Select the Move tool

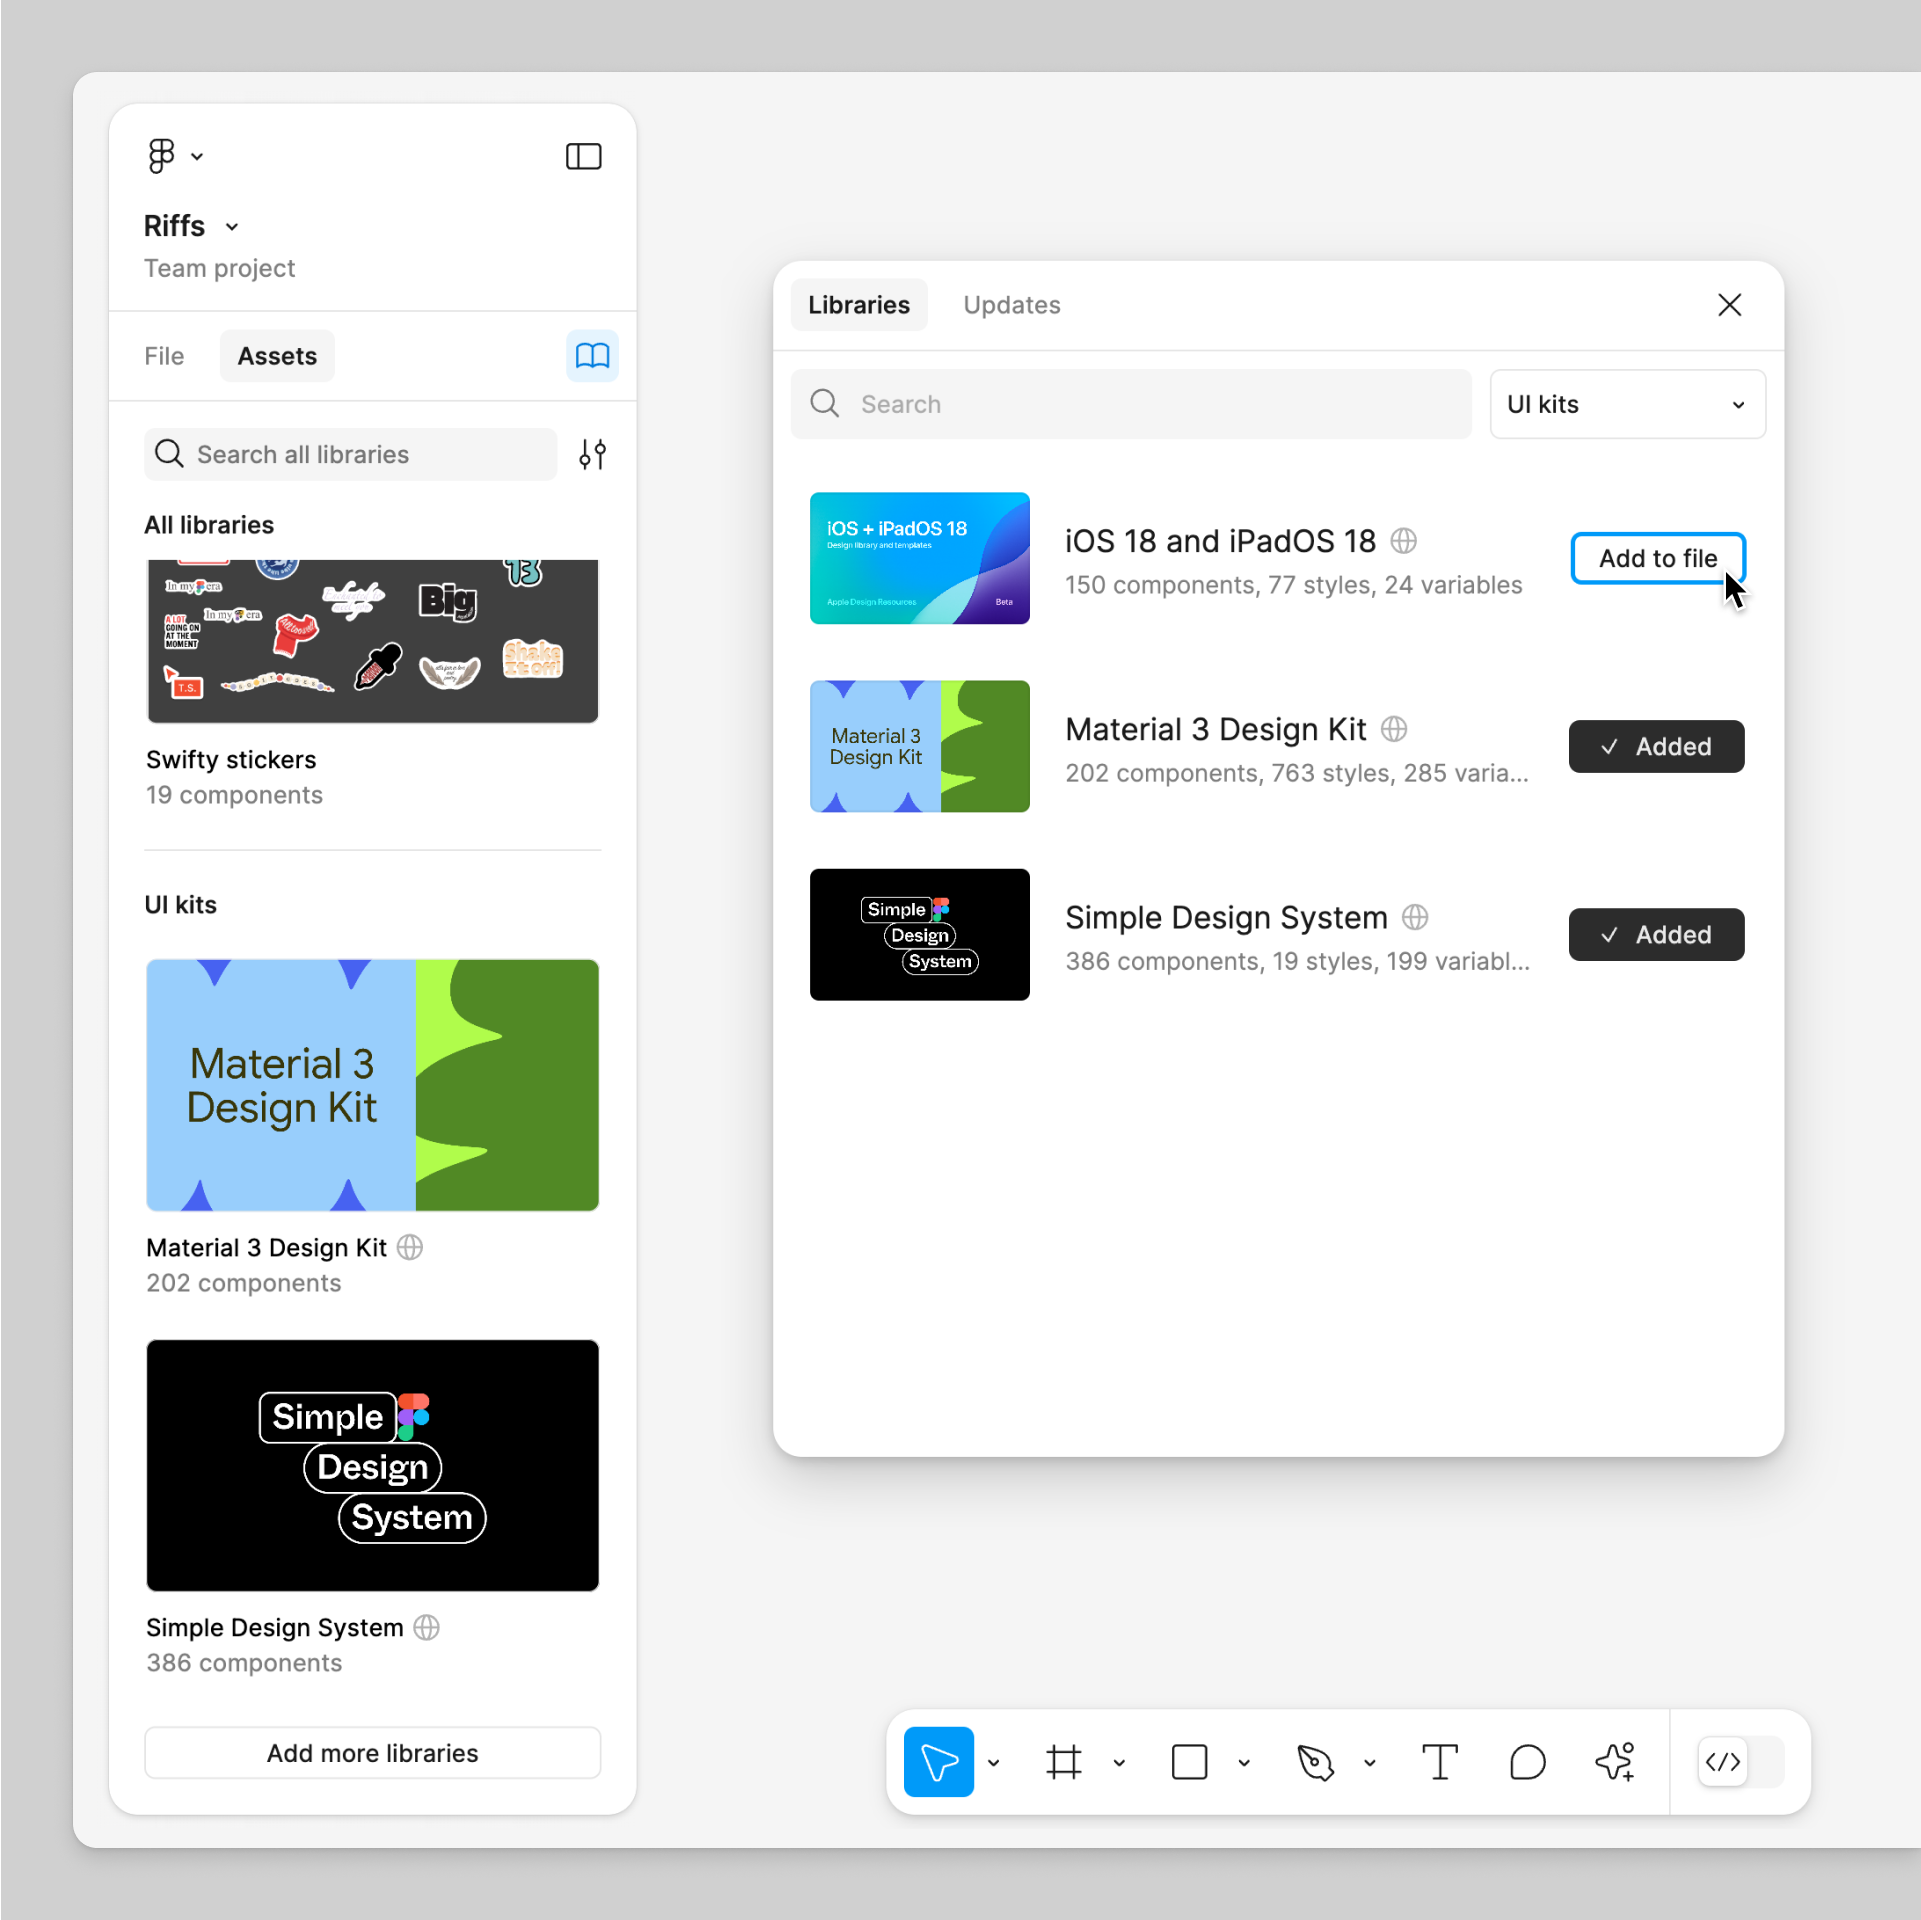click(938, 1762)
